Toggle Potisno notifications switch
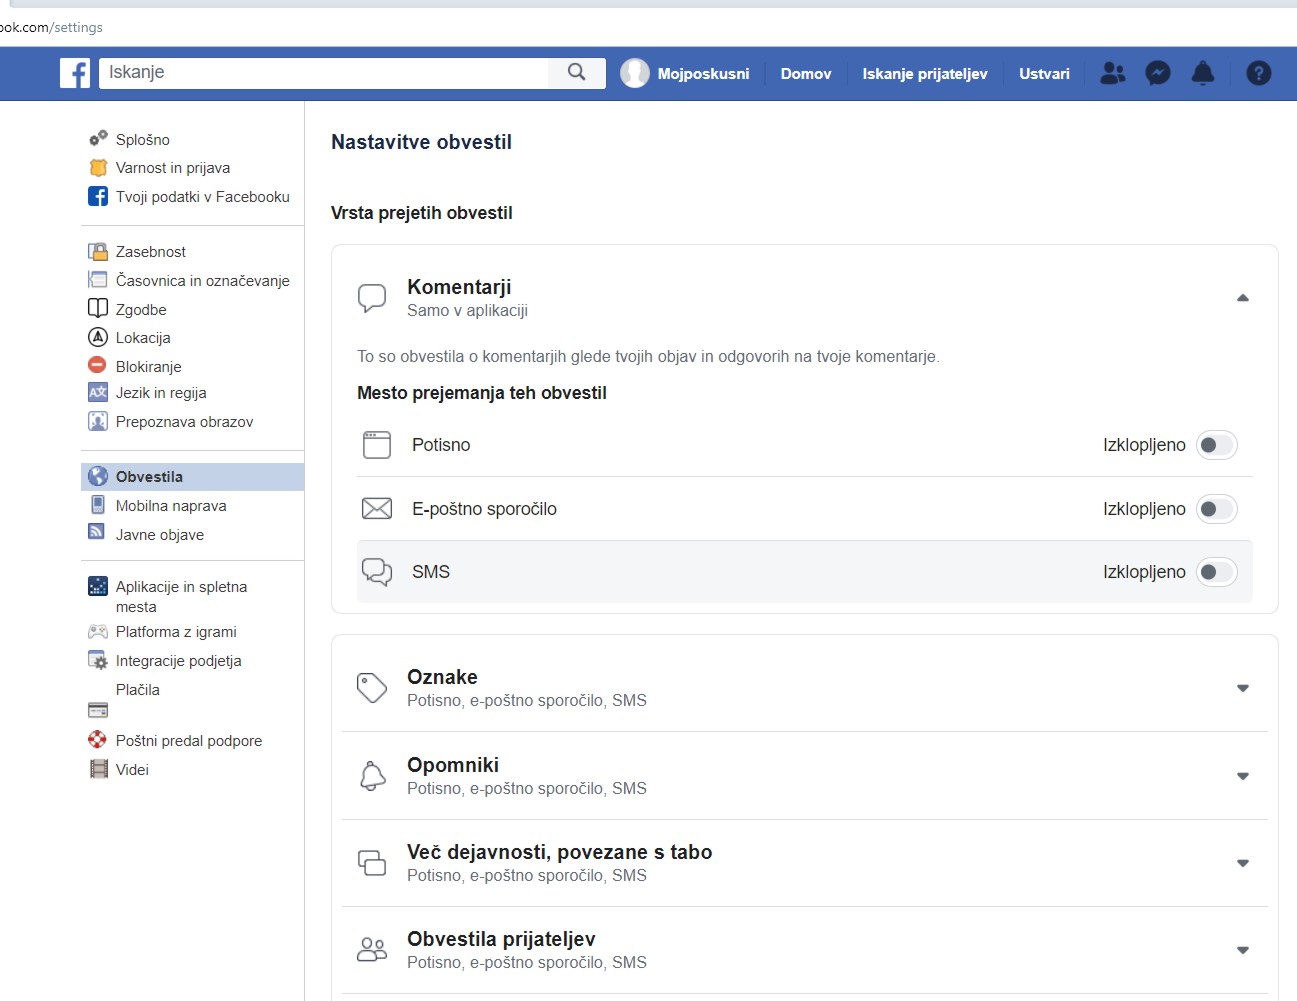The image size is (1297, 1001). pyautogui.click(x=1216, y=445)
